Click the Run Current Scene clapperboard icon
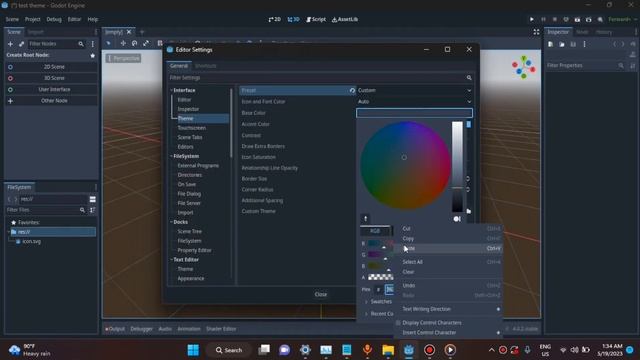640x360 pixels. click(x=577, y=19)
